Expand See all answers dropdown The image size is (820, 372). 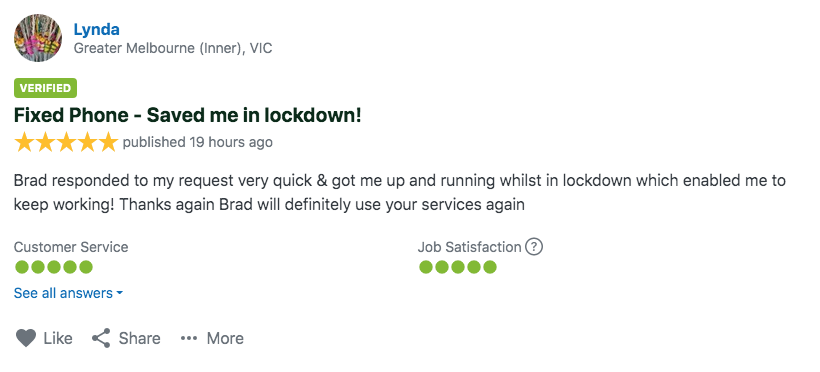click(x=69, y=293)
